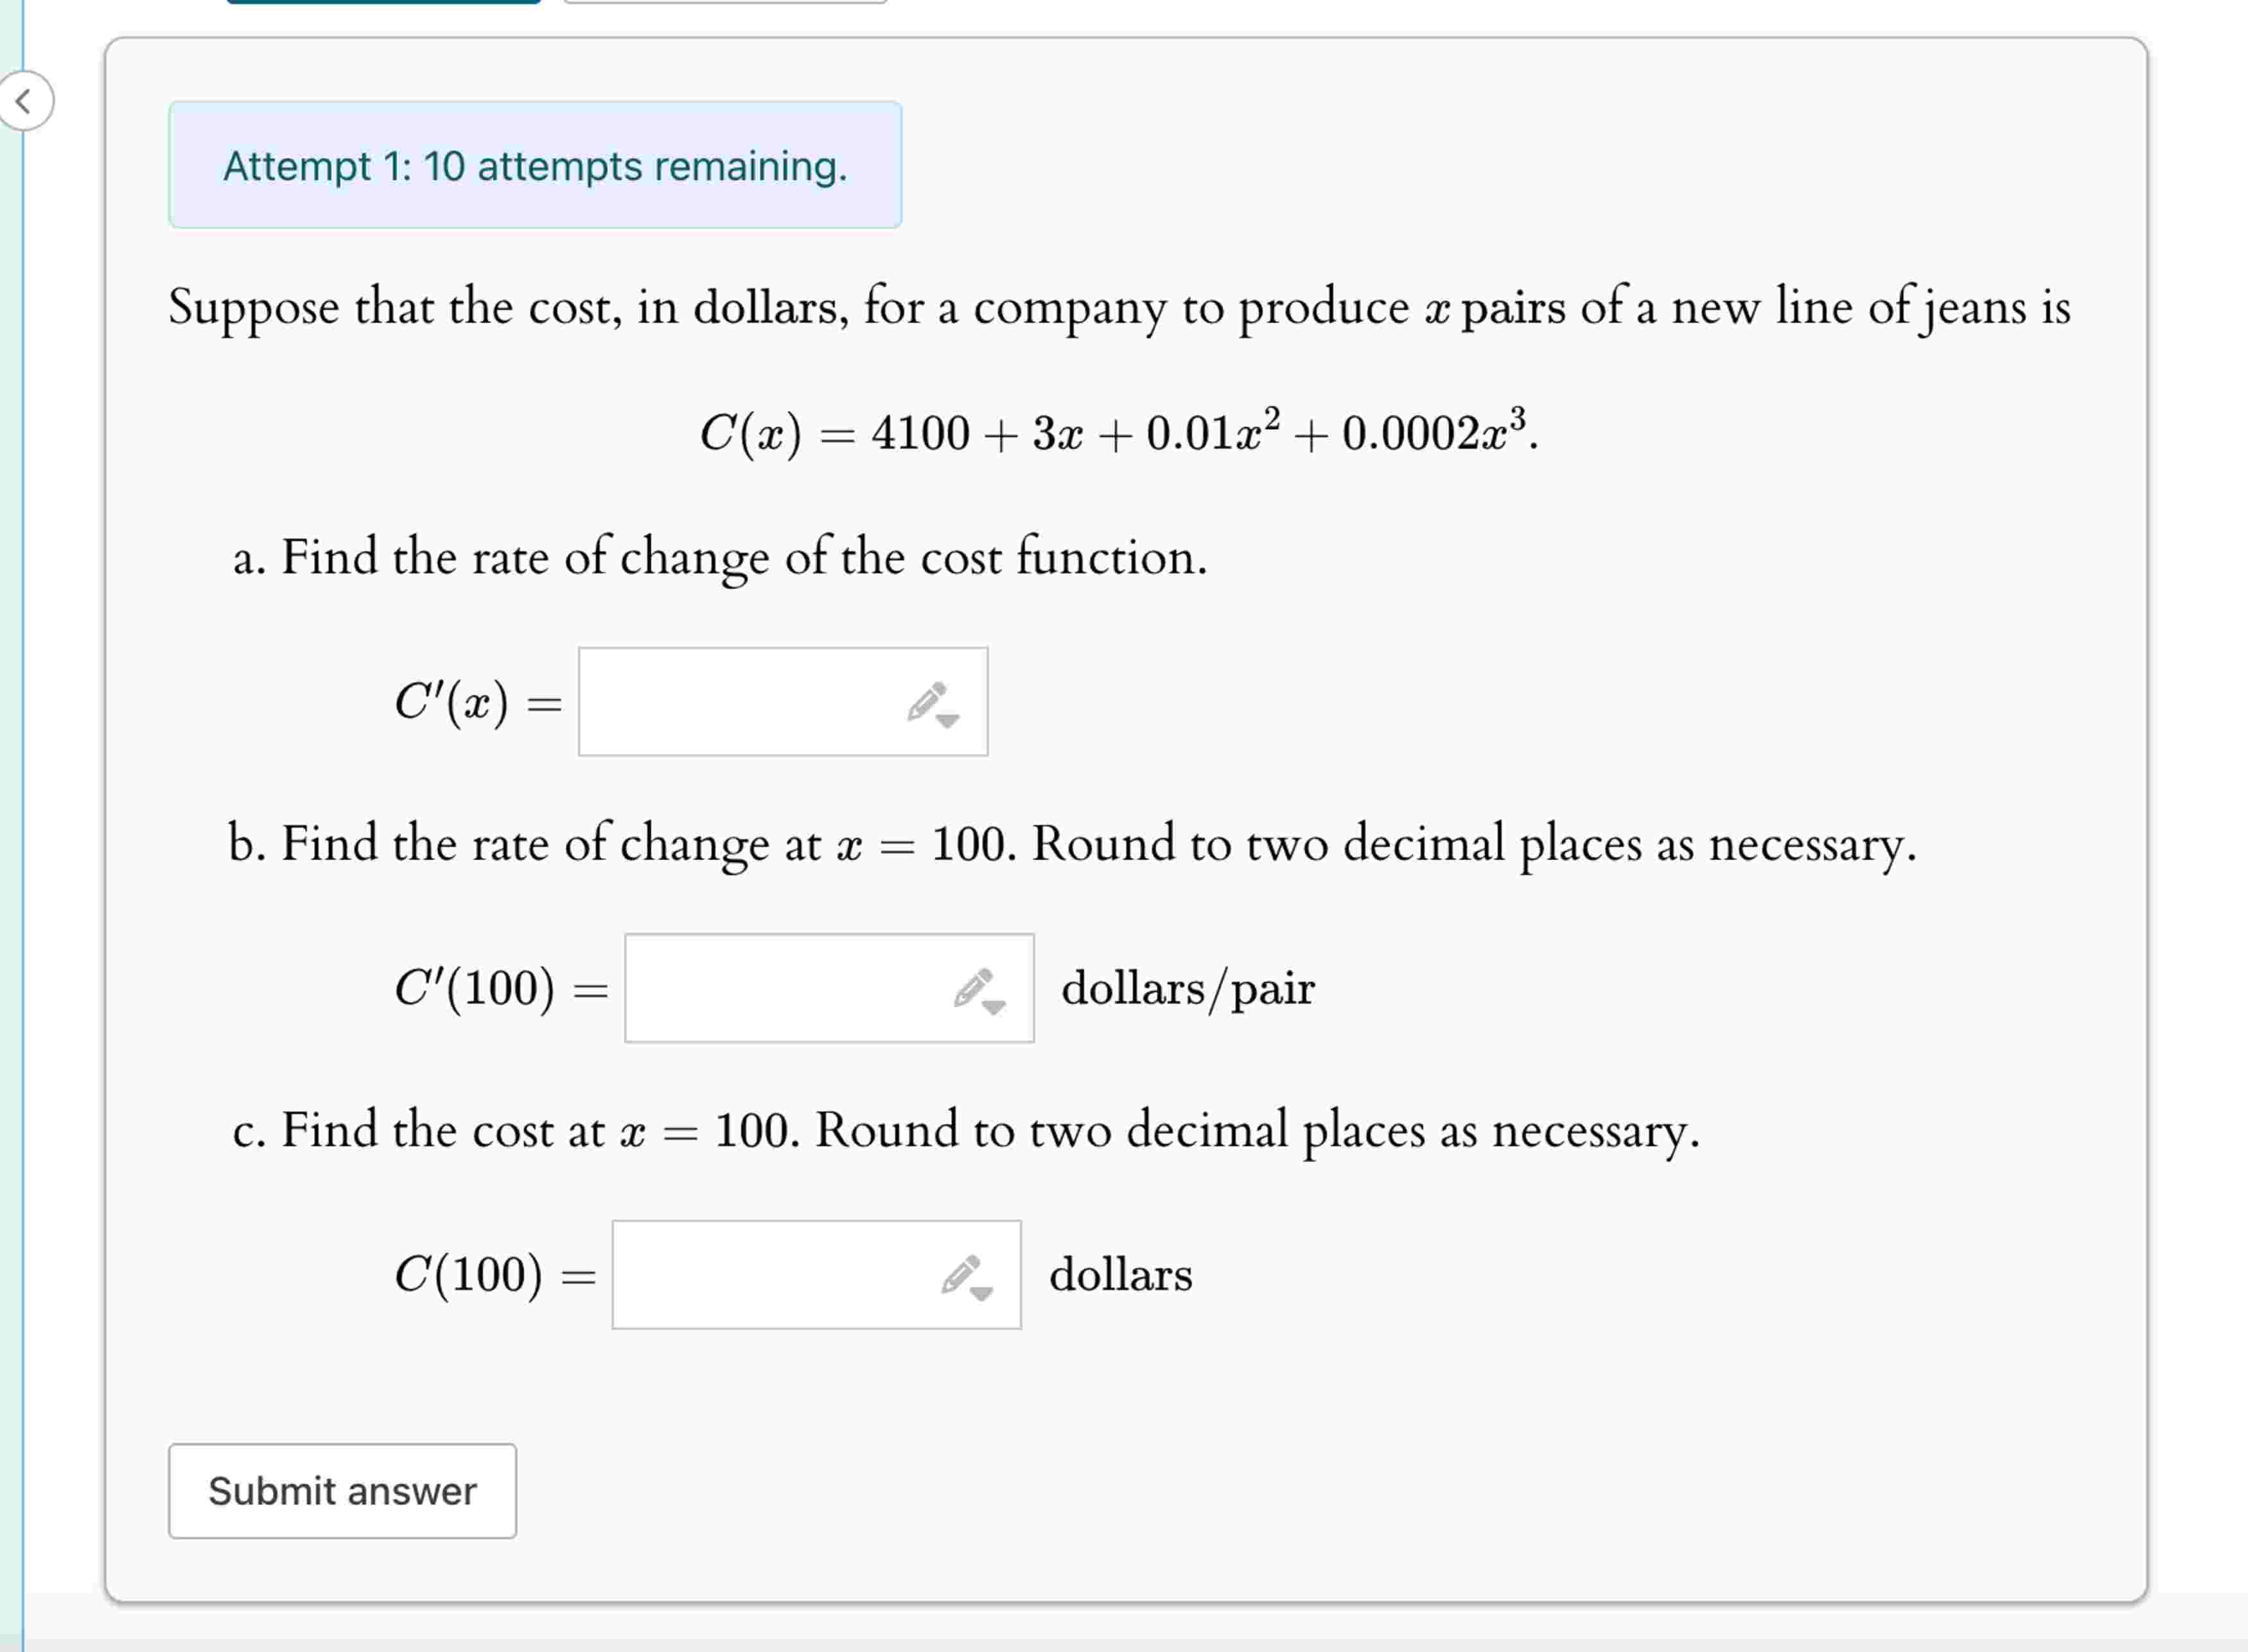Screen dimensions: 2248x1652
Task: Open dropdown arrow beside C'(100) pencil
Action: coord(994,1007)
